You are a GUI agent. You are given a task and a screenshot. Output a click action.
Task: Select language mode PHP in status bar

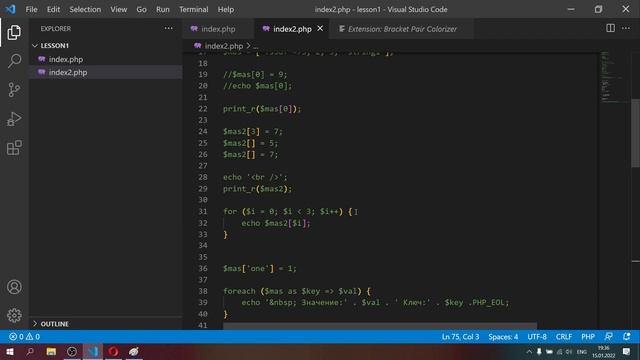point(588,337)
